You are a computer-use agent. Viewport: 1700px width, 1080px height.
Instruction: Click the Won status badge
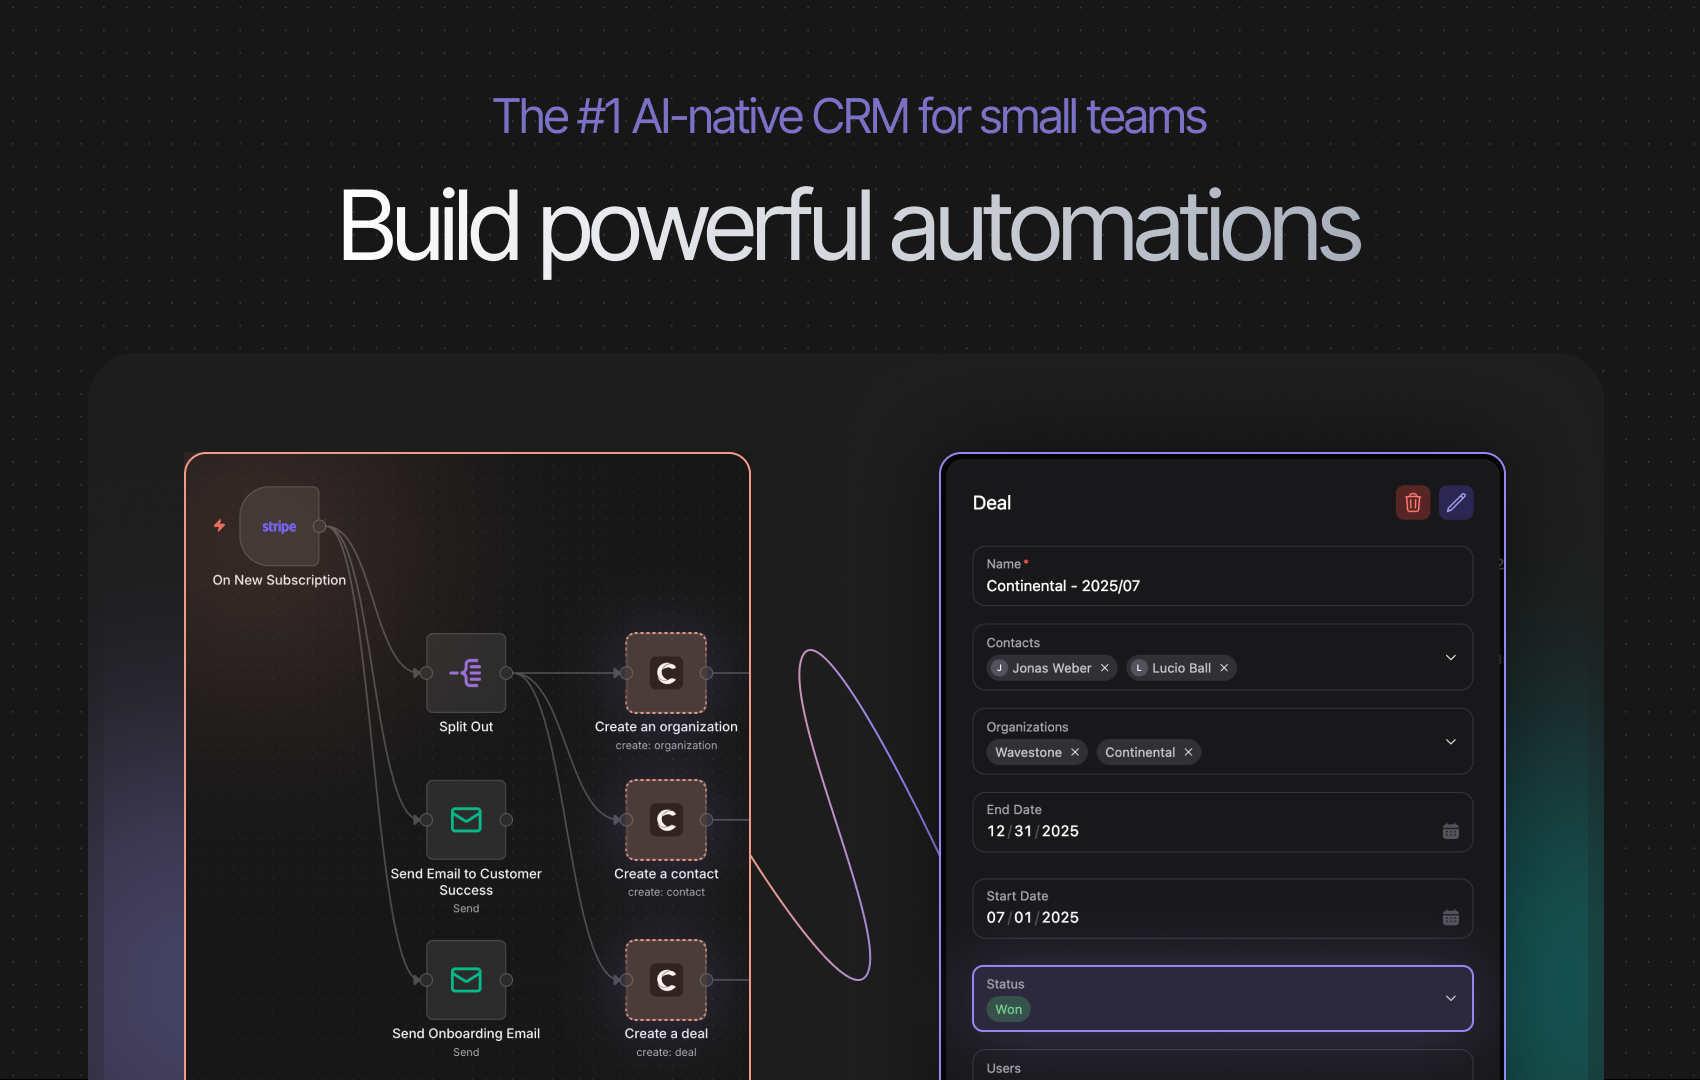(x=1007, y=1009)
